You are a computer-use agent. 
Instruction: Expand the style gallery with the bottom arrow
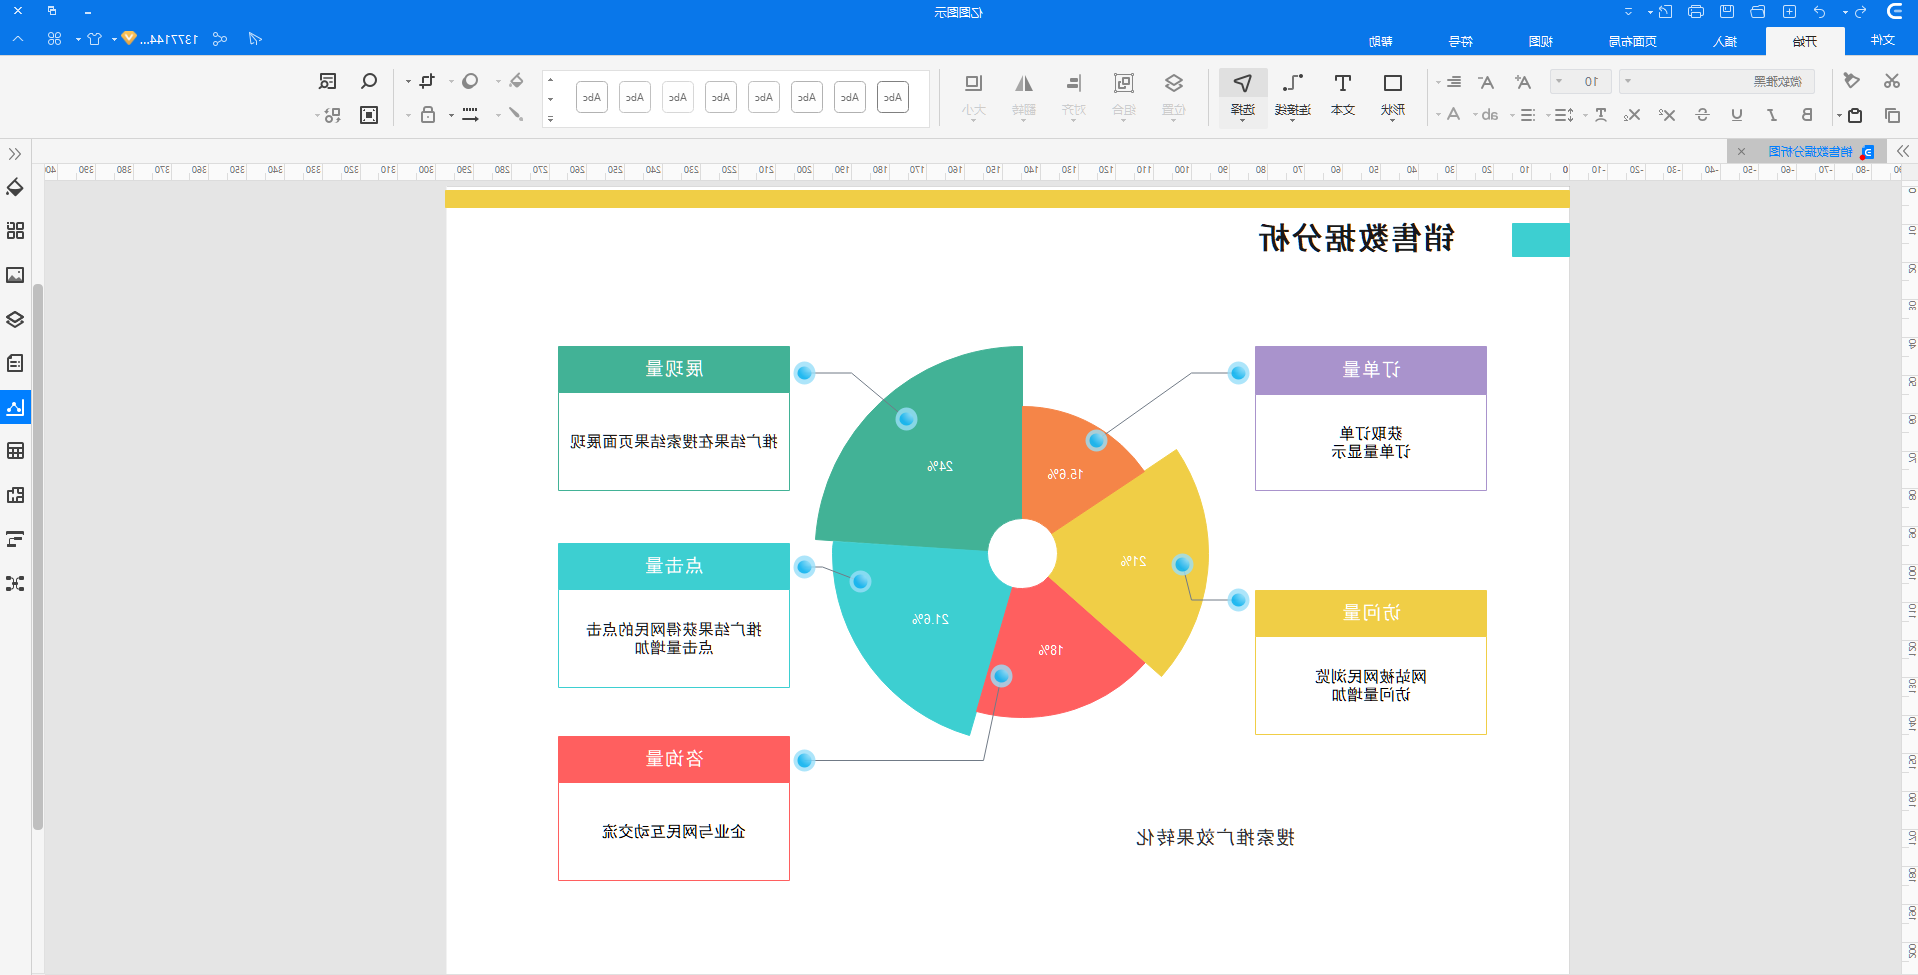tap(550, 119)
